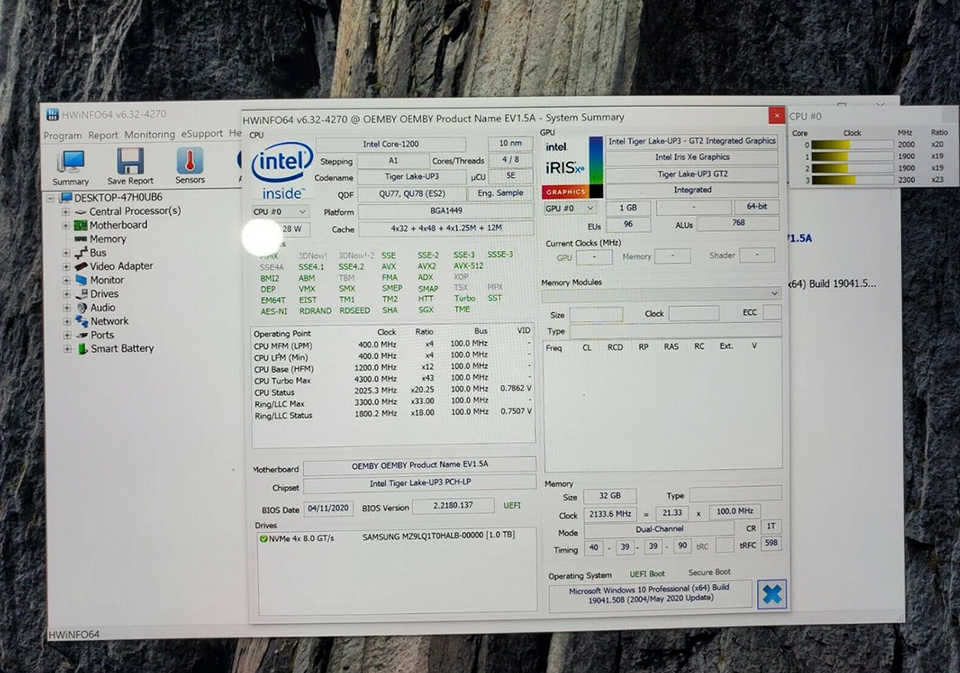The width and height of the screenshot is (960, 673).
Task: Click the Intel Iris Xe Graphics name field
Action: click(692, 157)
